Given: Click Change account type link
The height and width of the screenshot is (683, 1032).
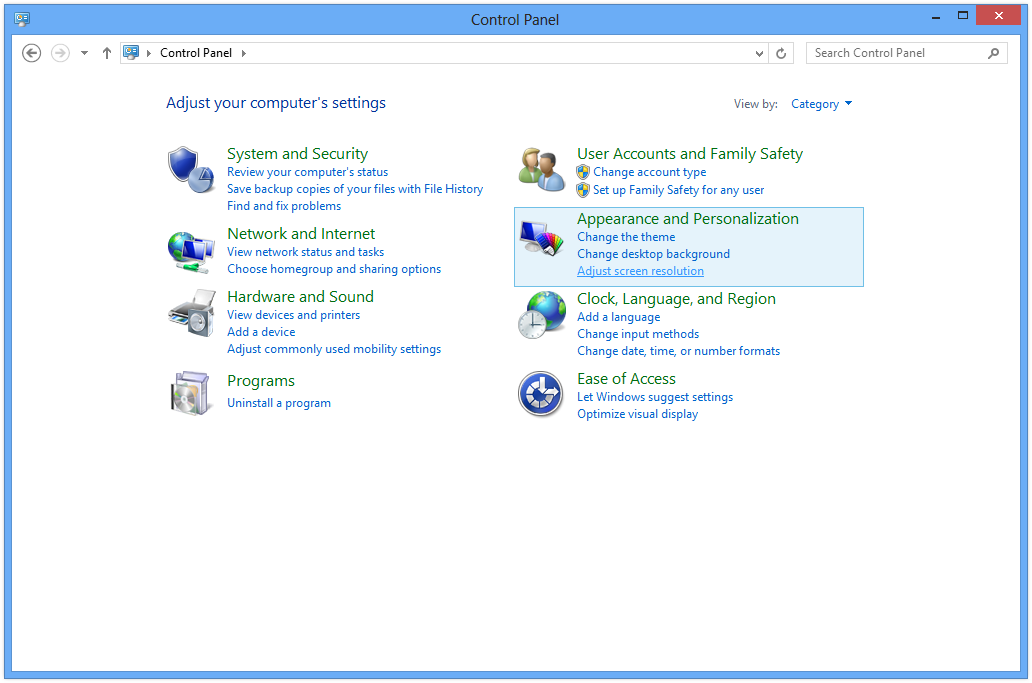Looking at the screenshot, I should coord(649,172).
